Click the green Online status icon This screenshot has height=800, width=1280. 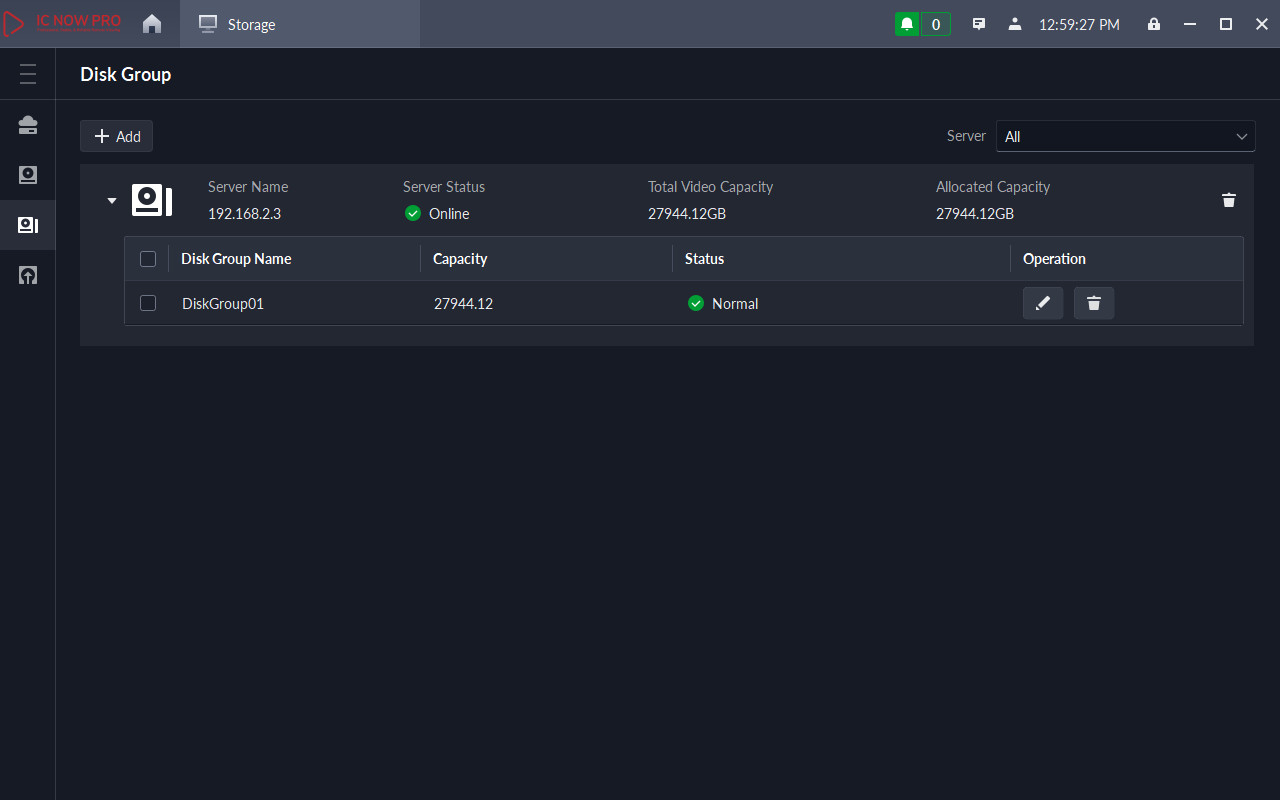pos(413,213)
